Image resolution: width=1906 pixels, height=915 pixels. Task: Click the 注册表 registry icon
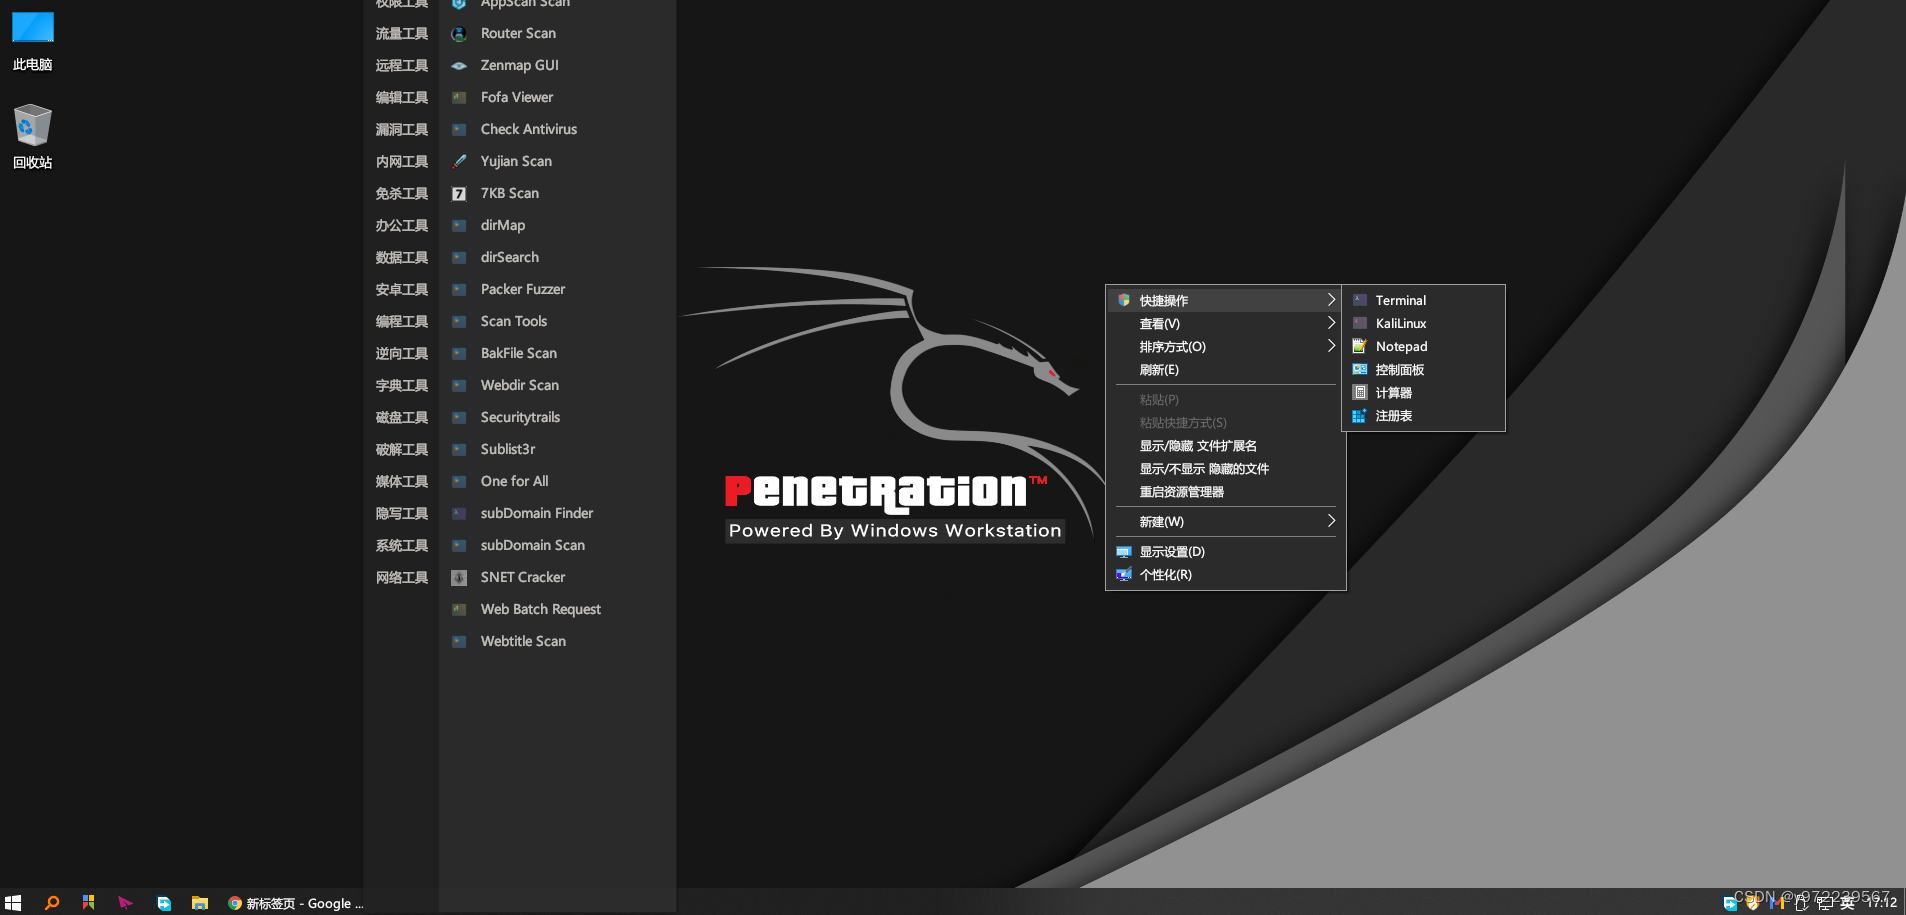coord(1360,415)
